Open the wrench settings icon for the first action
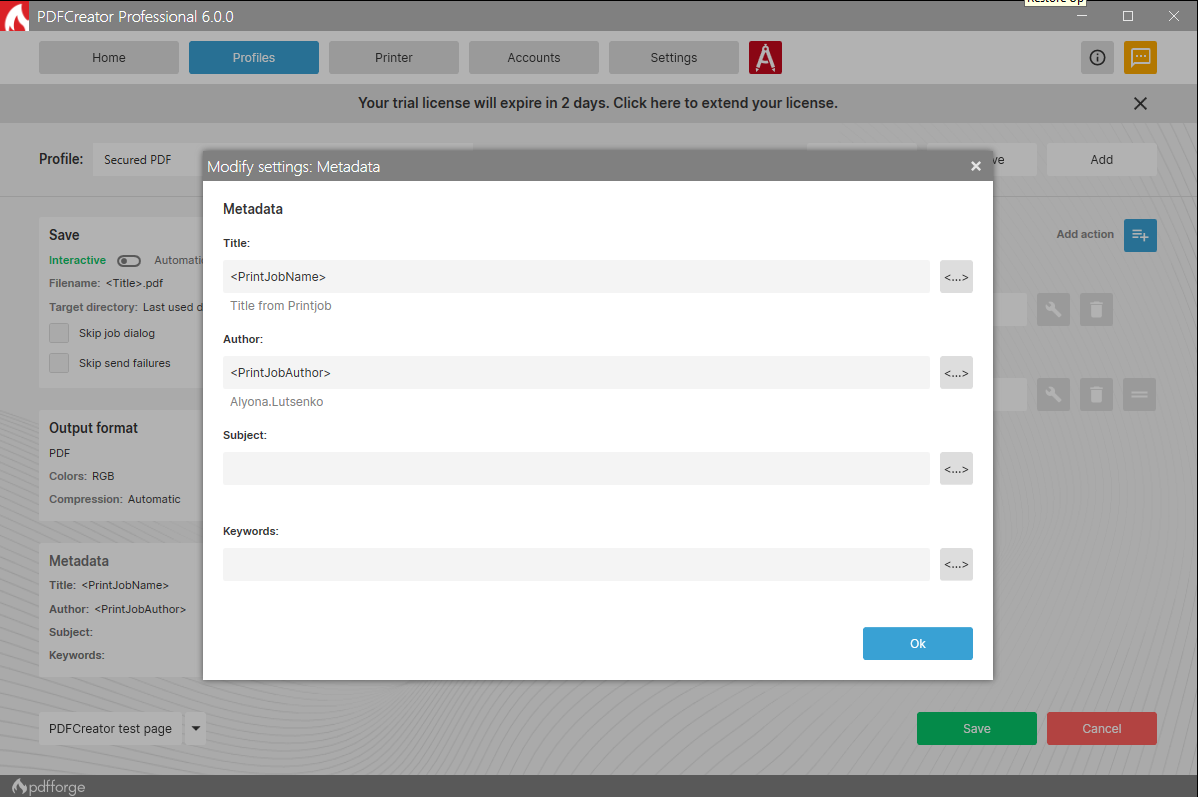Image resolution: width=1198 pixels, height=797 pixels. [1053, 309]
